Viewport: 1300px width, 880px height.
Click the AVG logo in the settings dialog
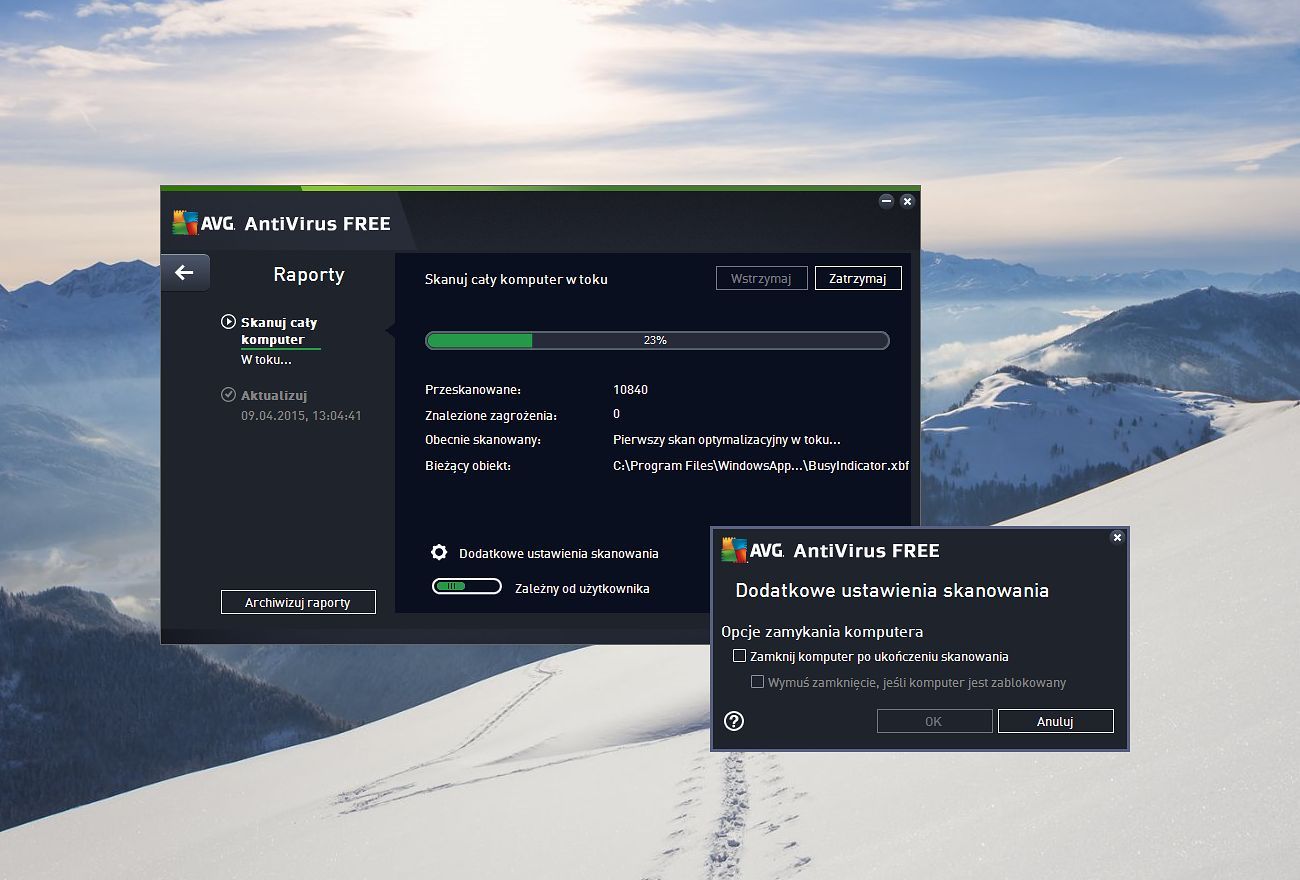735,550
